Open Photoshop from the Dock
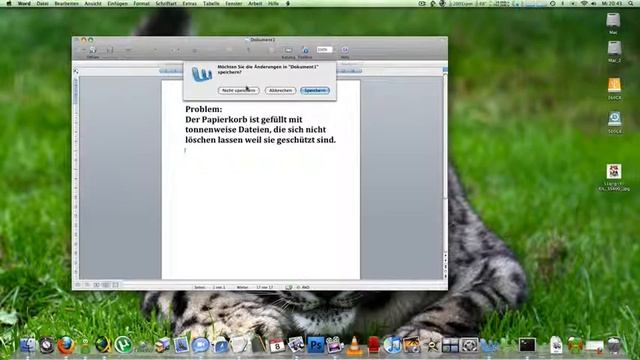 [x=316, y=345]
